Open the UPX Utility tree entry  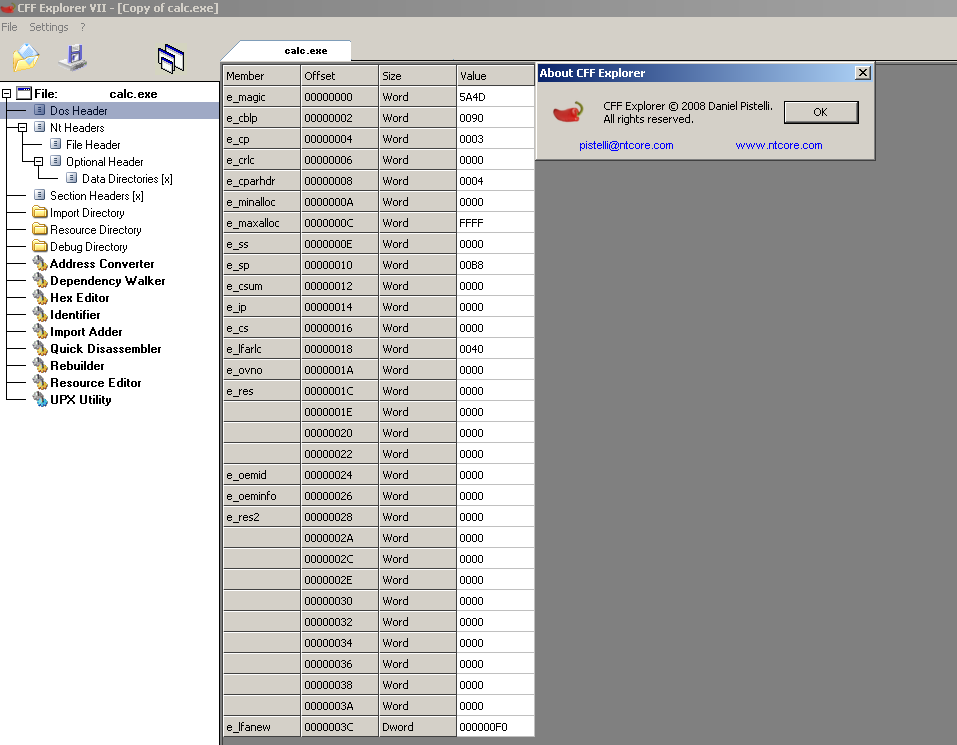pyautogui.click(x=81, y=401)
